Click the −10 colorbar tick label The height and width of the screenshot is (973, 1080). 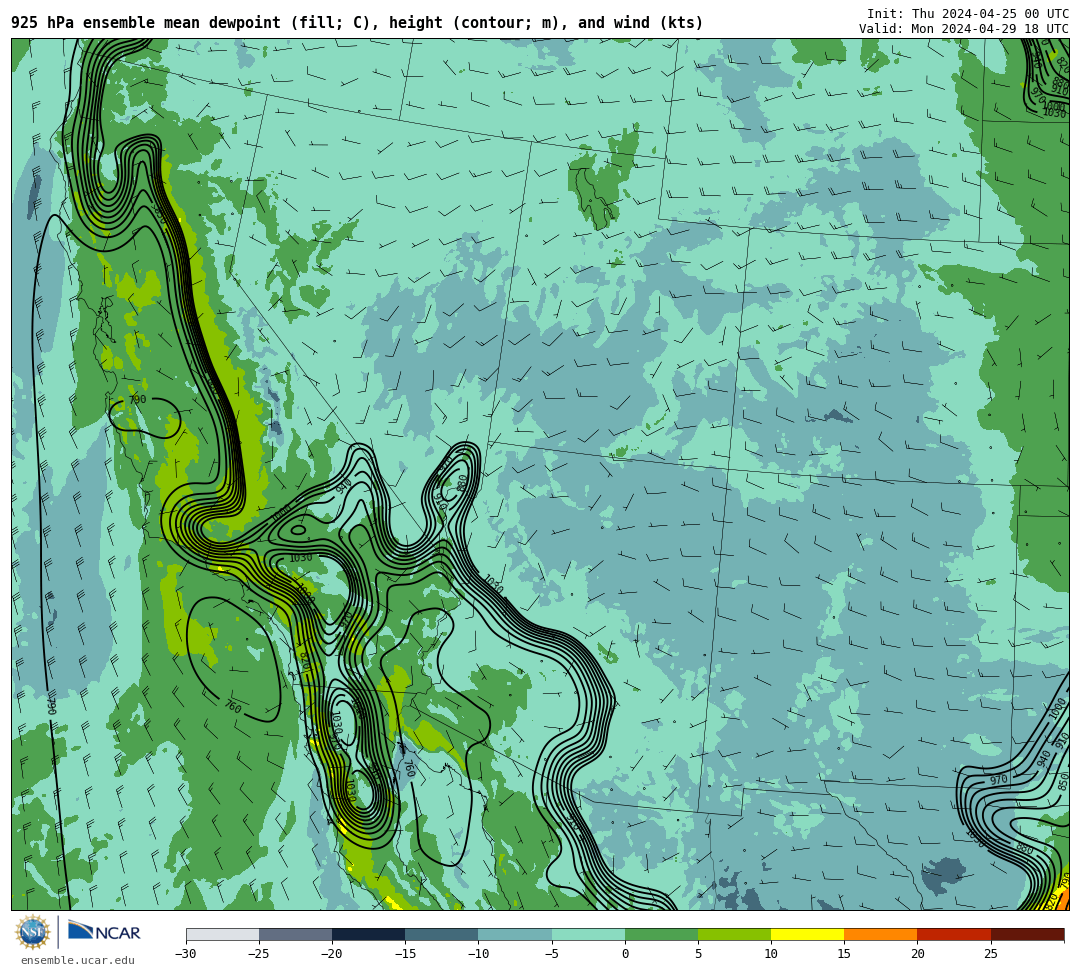(x=478, y=954)
